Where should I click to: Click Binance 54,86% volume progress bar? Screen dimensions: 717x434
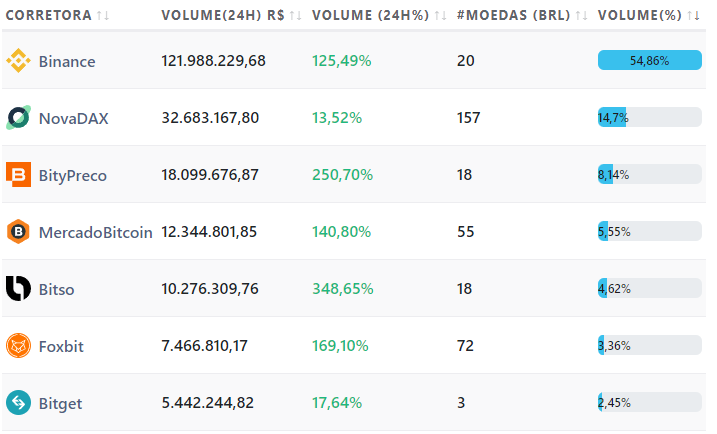point(649,61)
